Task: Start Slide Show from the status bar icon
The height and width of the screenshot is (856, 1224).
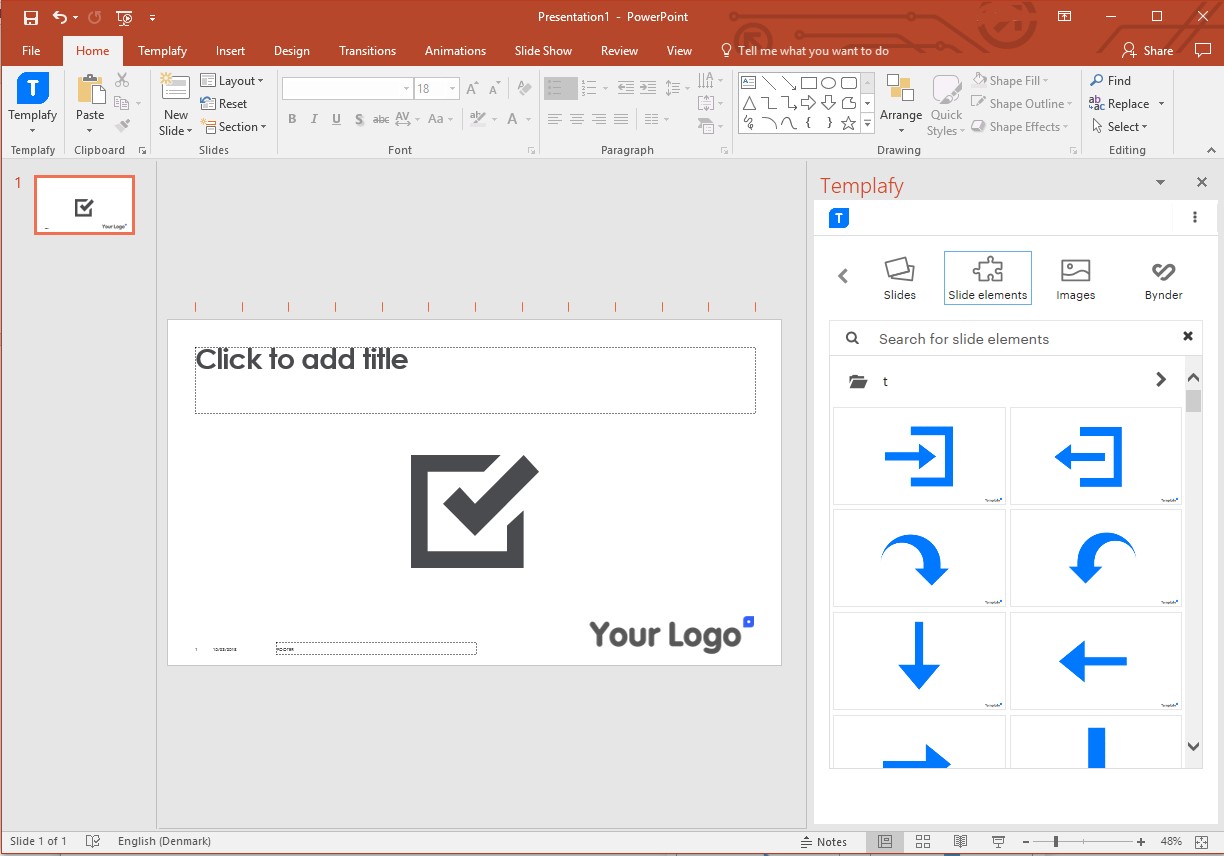Action: (x=997, y=841)
